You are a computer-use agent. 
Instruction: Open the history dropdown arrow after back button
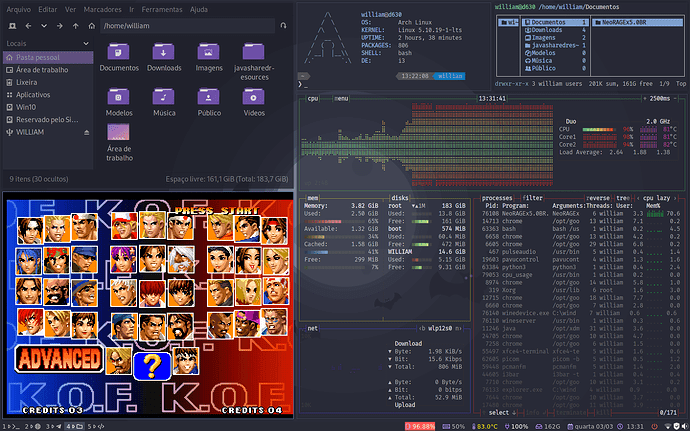pos(44,26)
